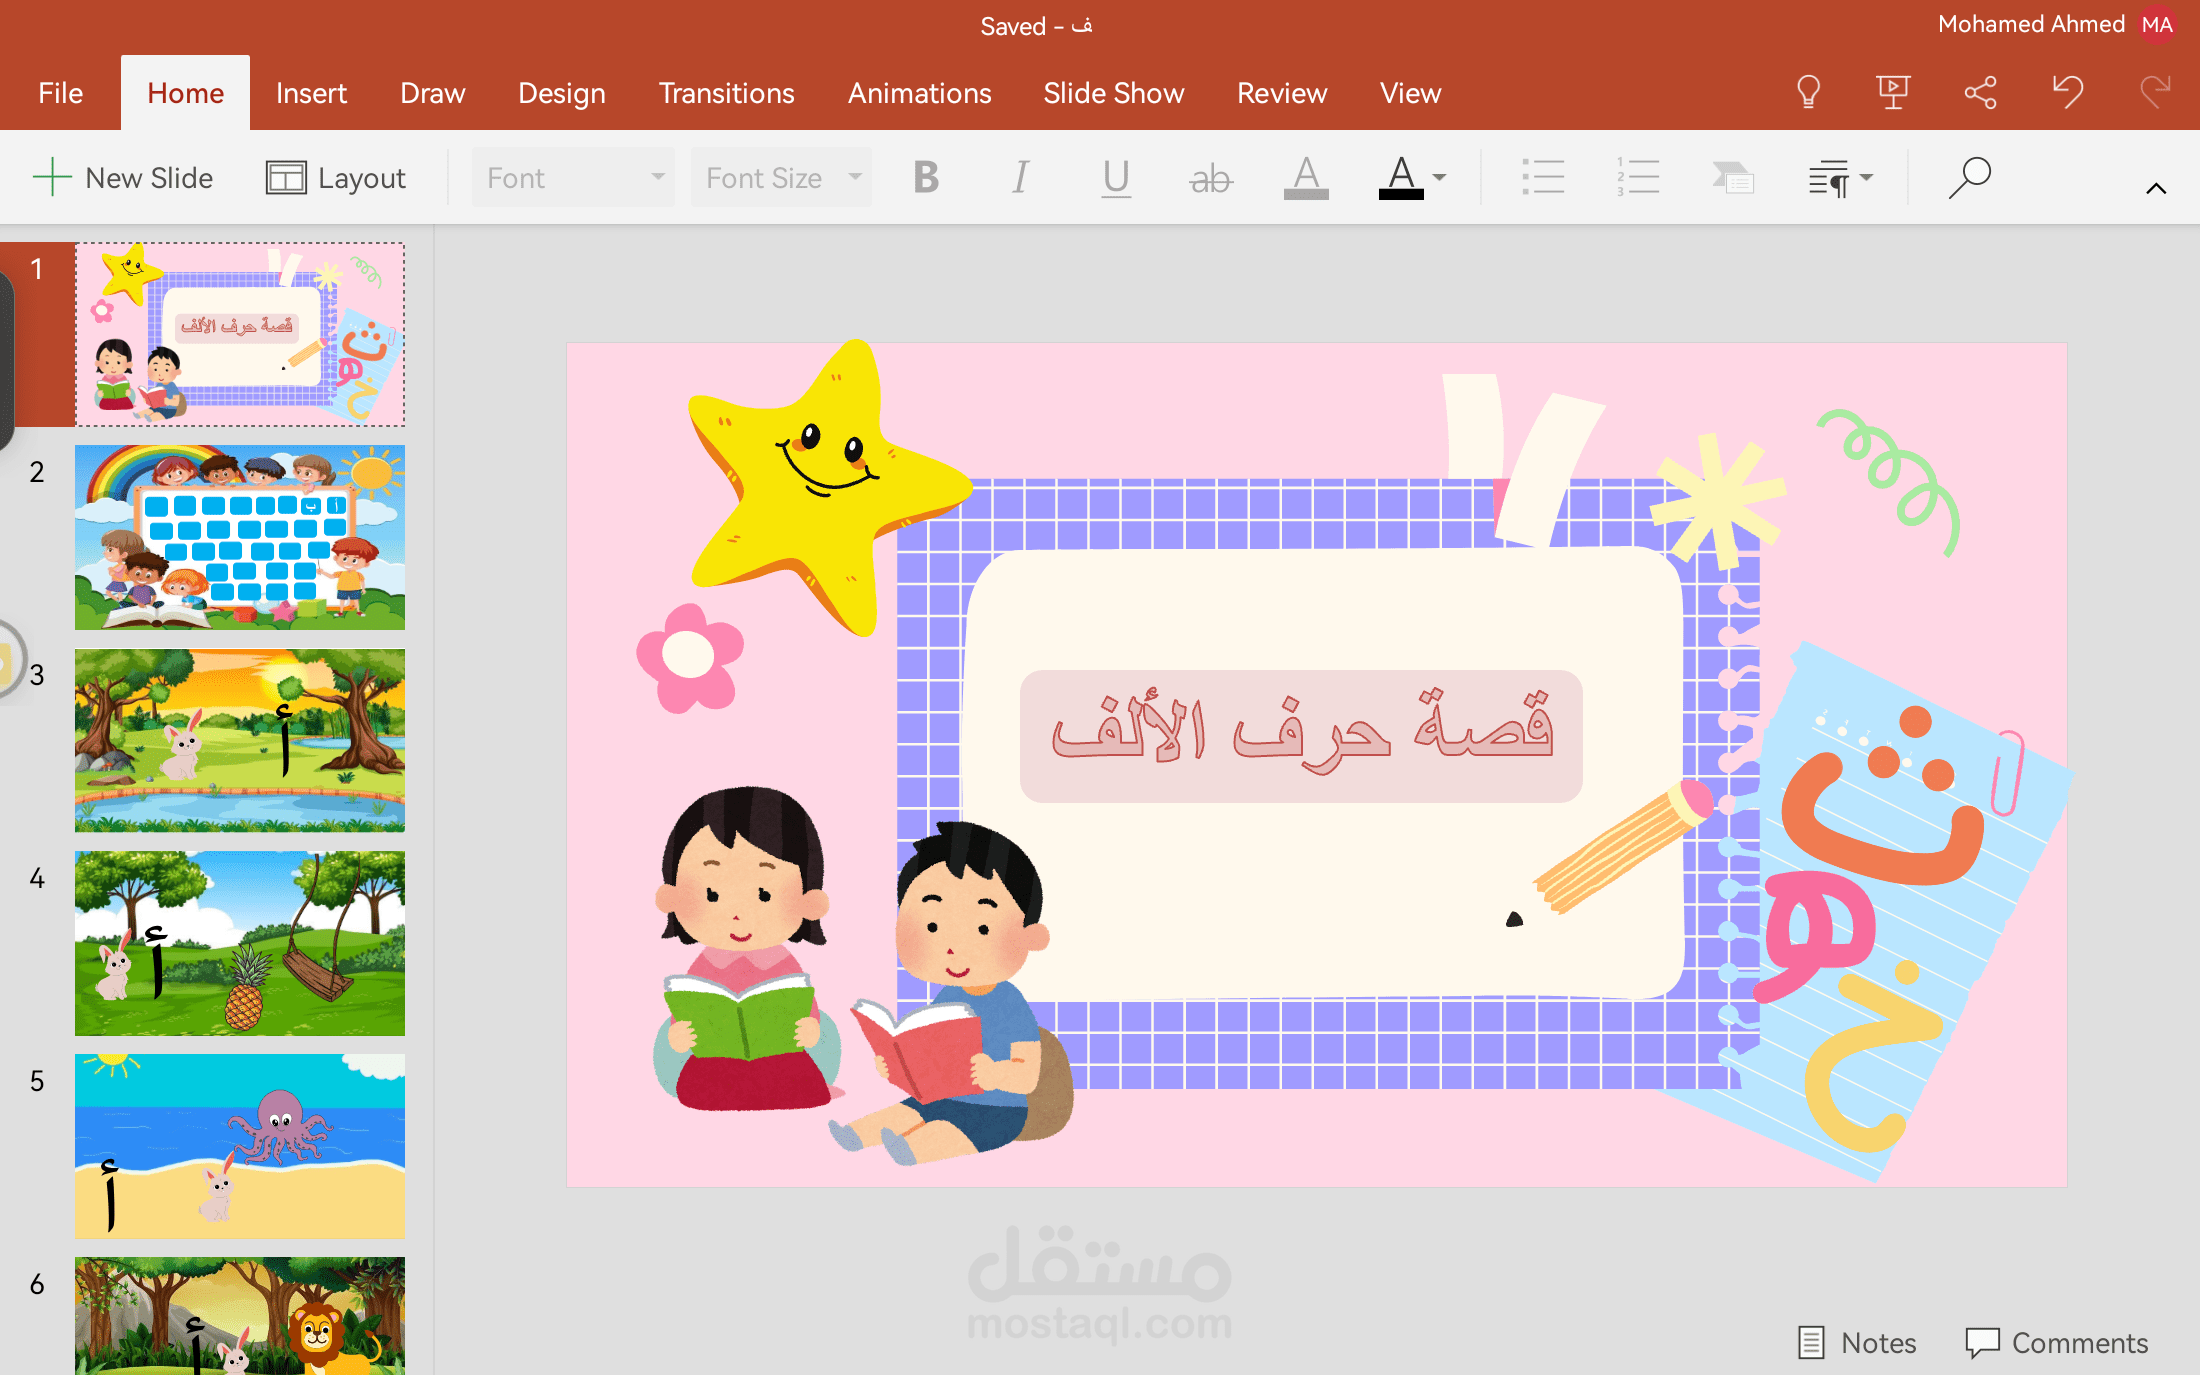
Task: Apply the black font color
Action: [x=1401, y=178]
